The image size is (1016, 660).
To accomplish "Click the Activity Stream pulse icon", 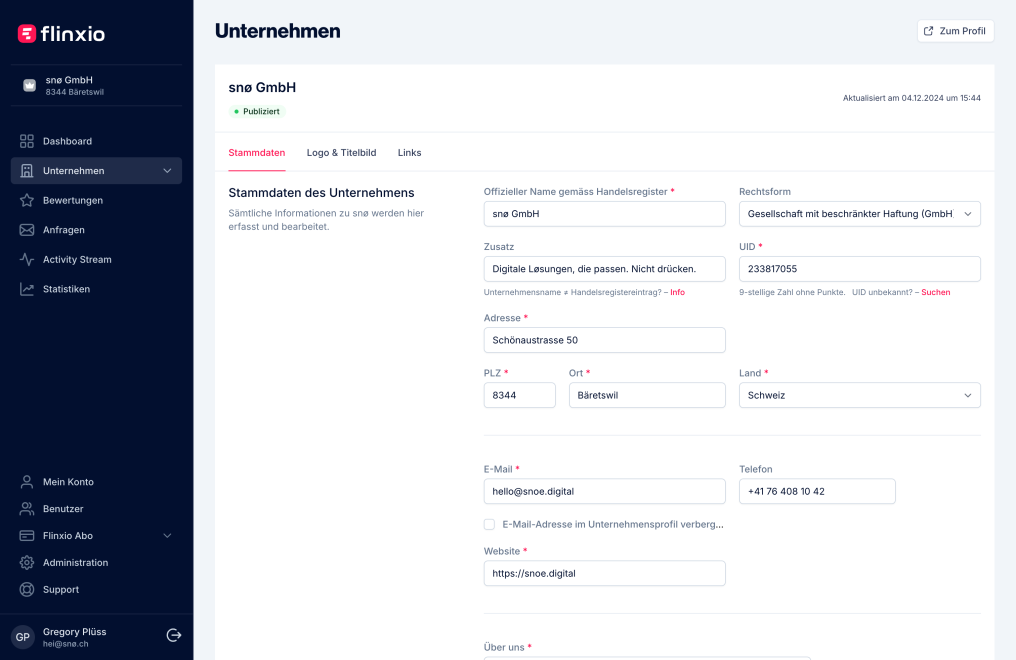I will pos(27,260).
